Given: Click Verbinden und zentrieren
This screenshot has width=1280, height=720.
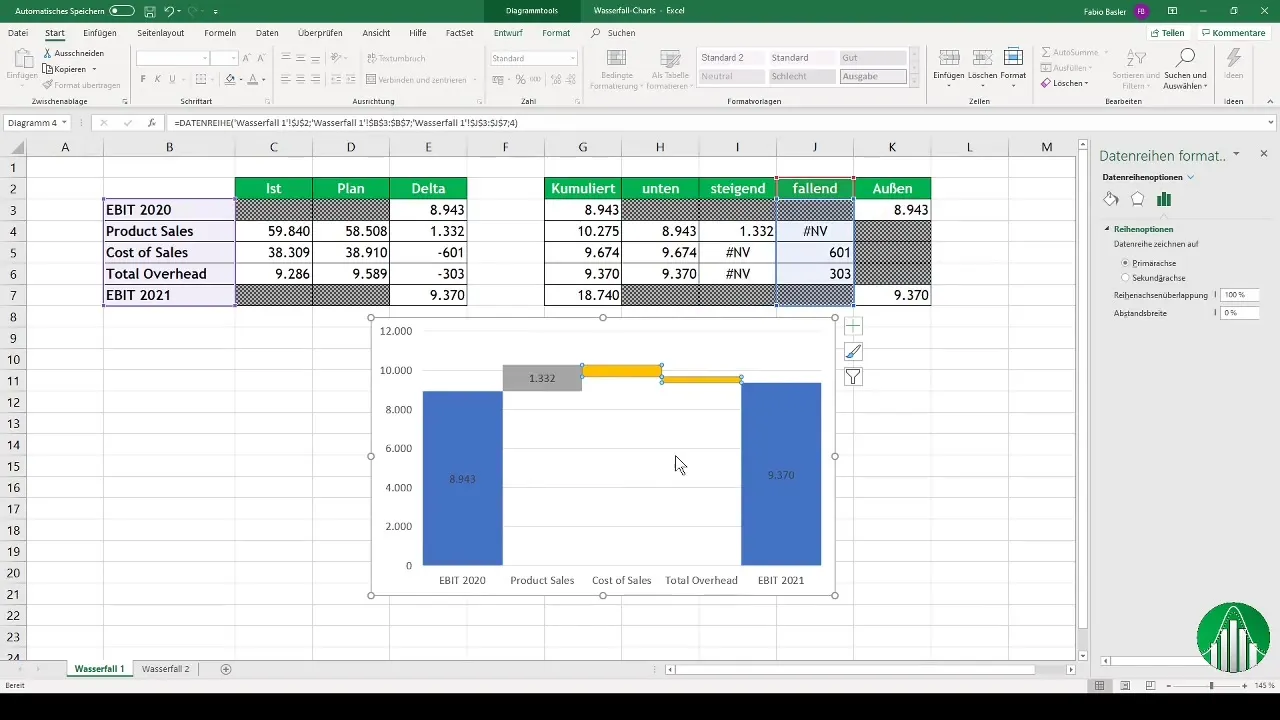Looking at the screenshot, I should coord(417,79).
